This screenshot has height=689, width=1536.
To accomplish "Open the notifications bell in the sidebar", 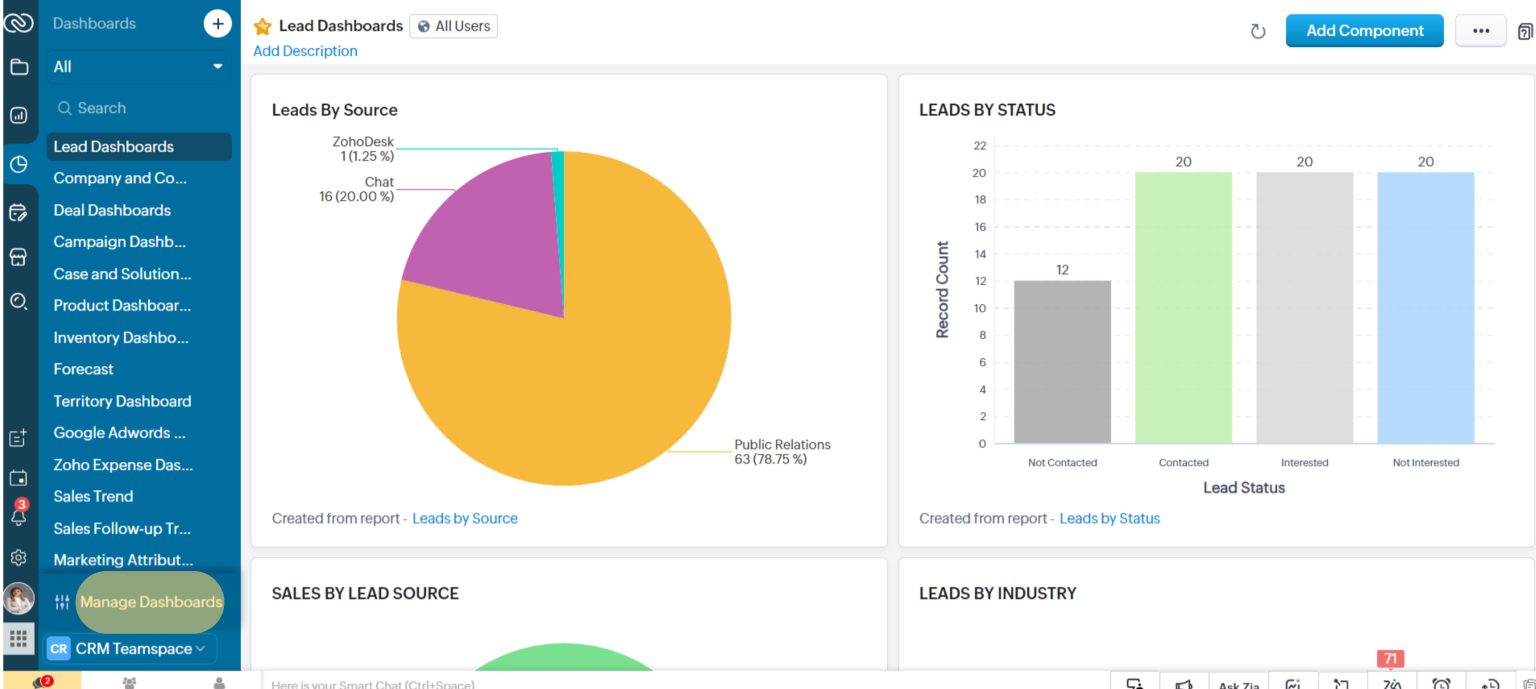I will point(18,520).
